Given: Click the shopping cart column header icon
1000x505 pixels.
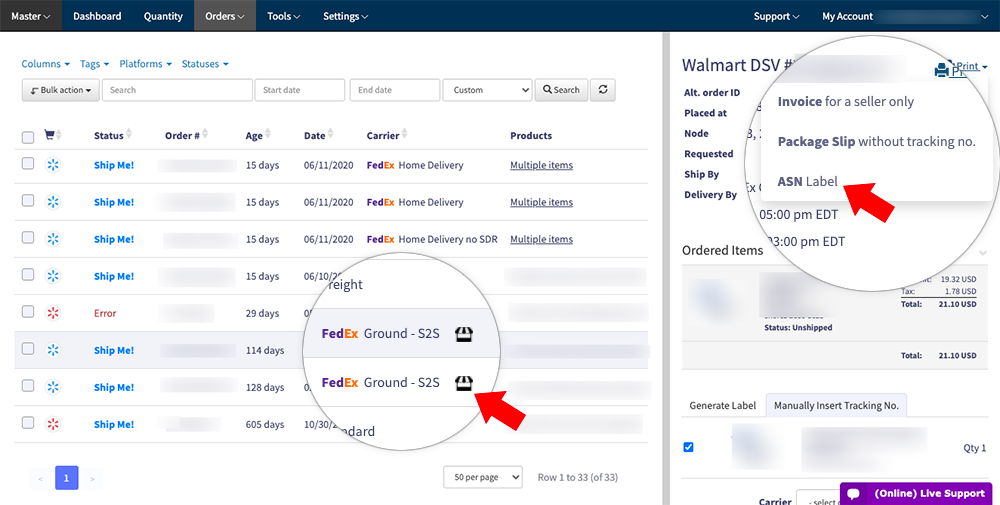Looking at the screenshot, I should point(48,135).
